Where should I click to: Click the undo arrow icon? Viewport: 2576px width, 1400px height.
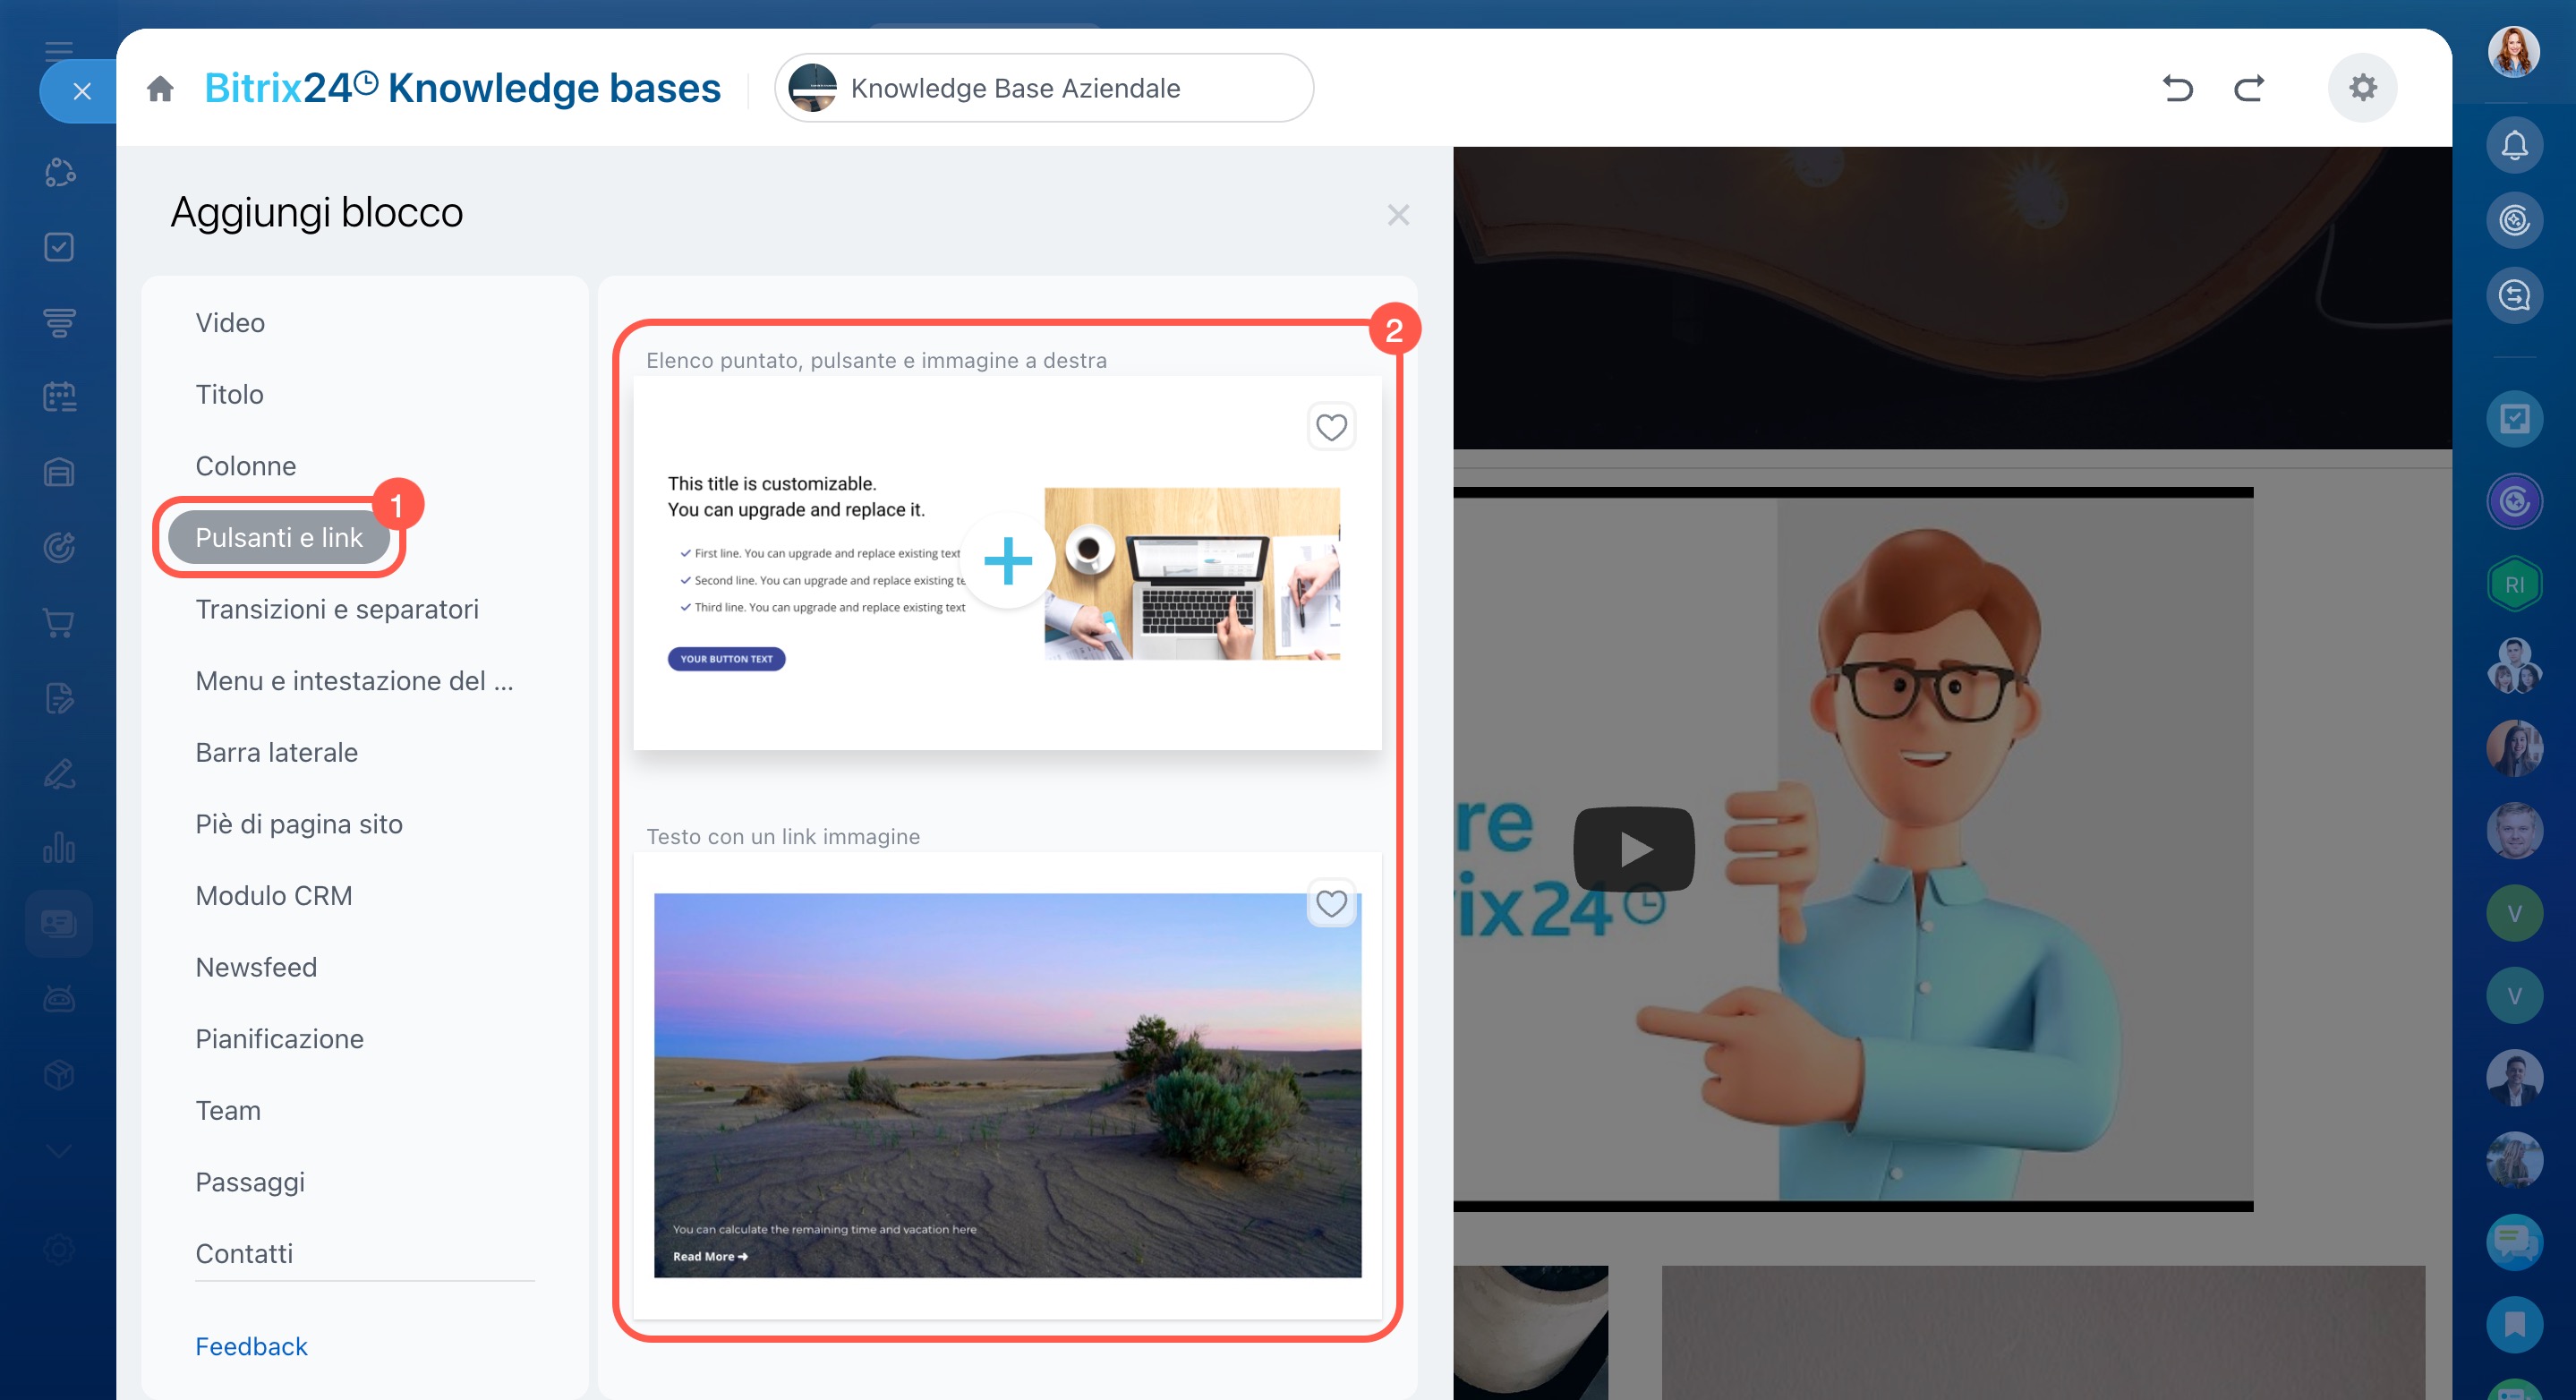click(x=2177, y=89)
